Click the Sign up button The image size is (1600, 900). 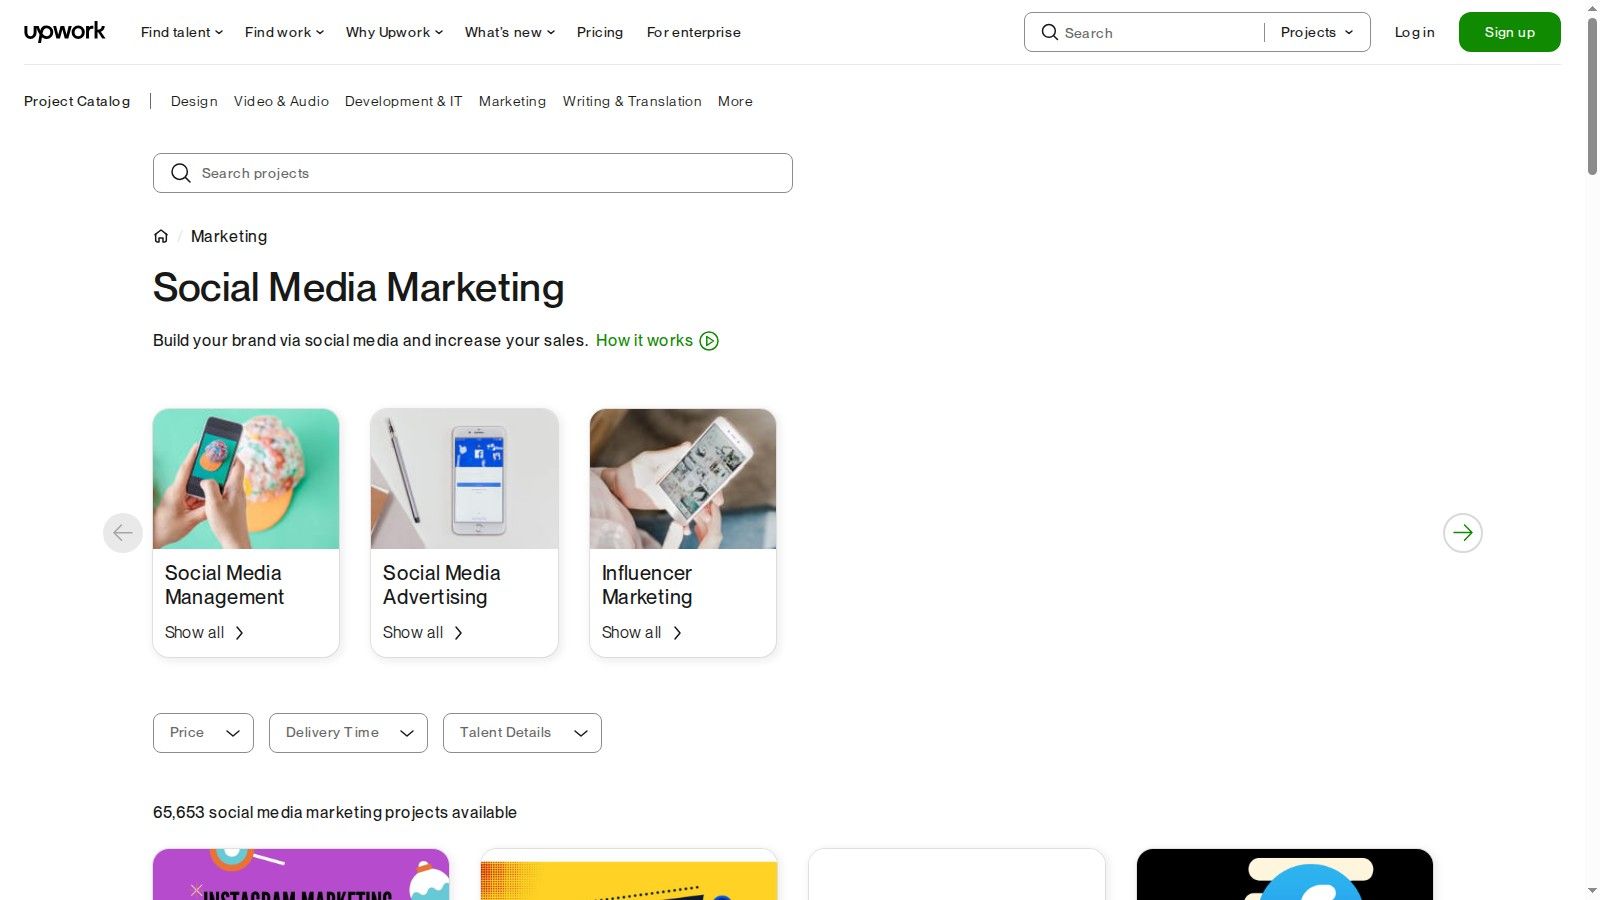(x=1509, y=31)
